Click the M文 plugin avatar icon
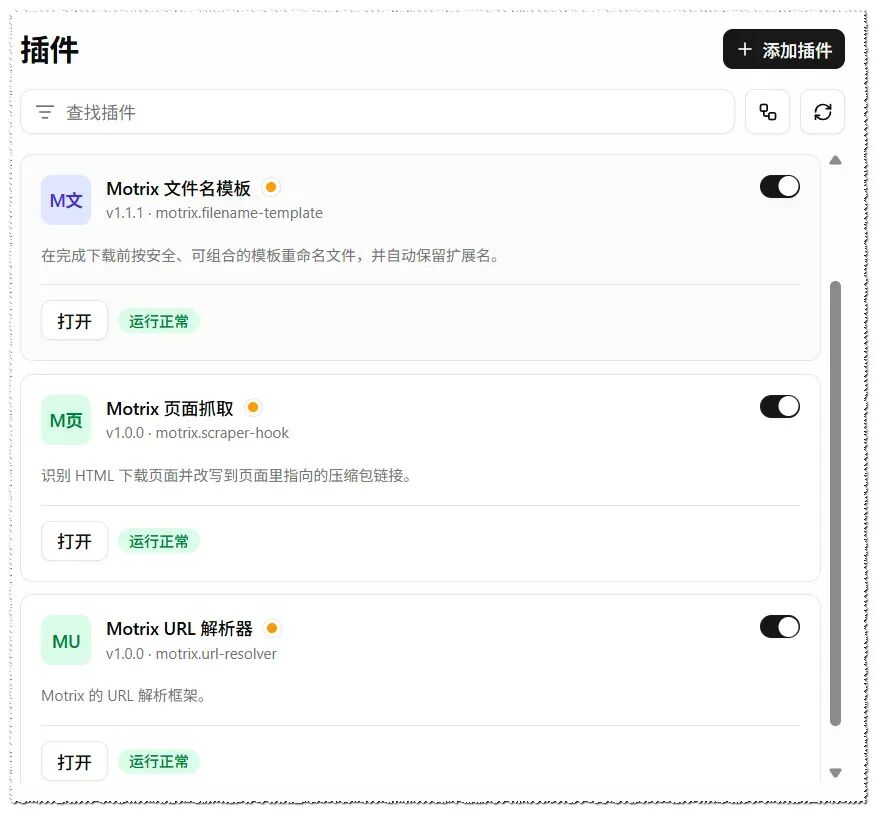The image size is (877, 813). pyautogui.click(x=66, y=200)
